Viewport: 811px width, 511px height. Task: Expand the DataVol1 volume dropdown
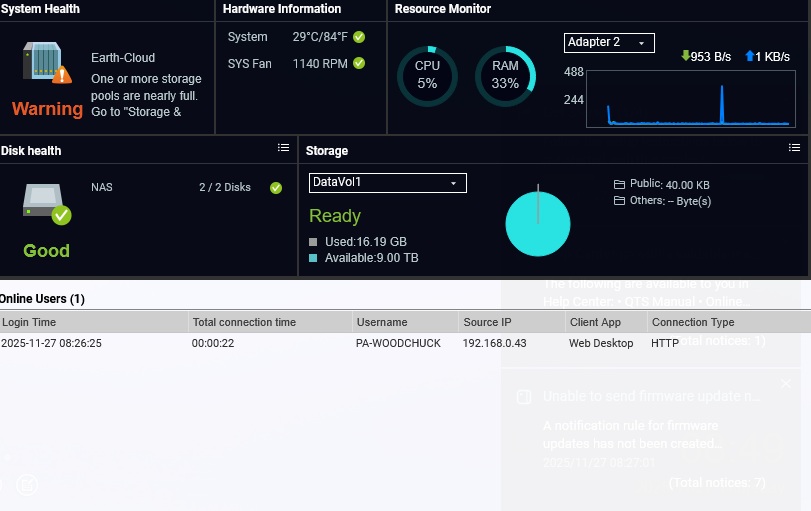click(387, 183)
